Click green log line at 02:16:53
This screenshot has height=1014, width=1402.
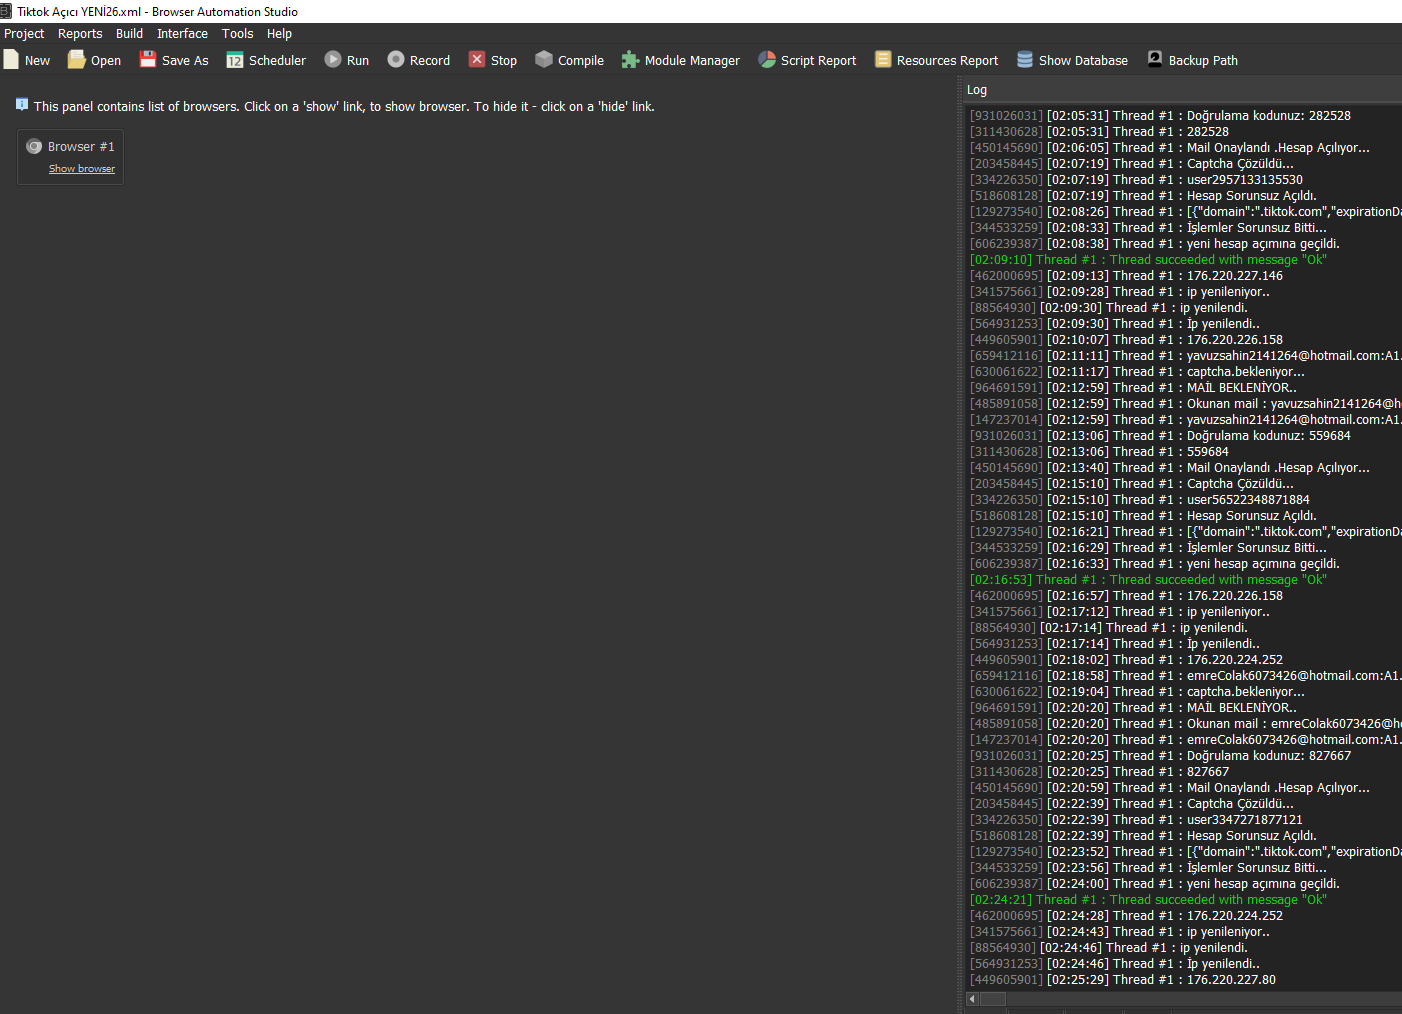coord(1148,580)
